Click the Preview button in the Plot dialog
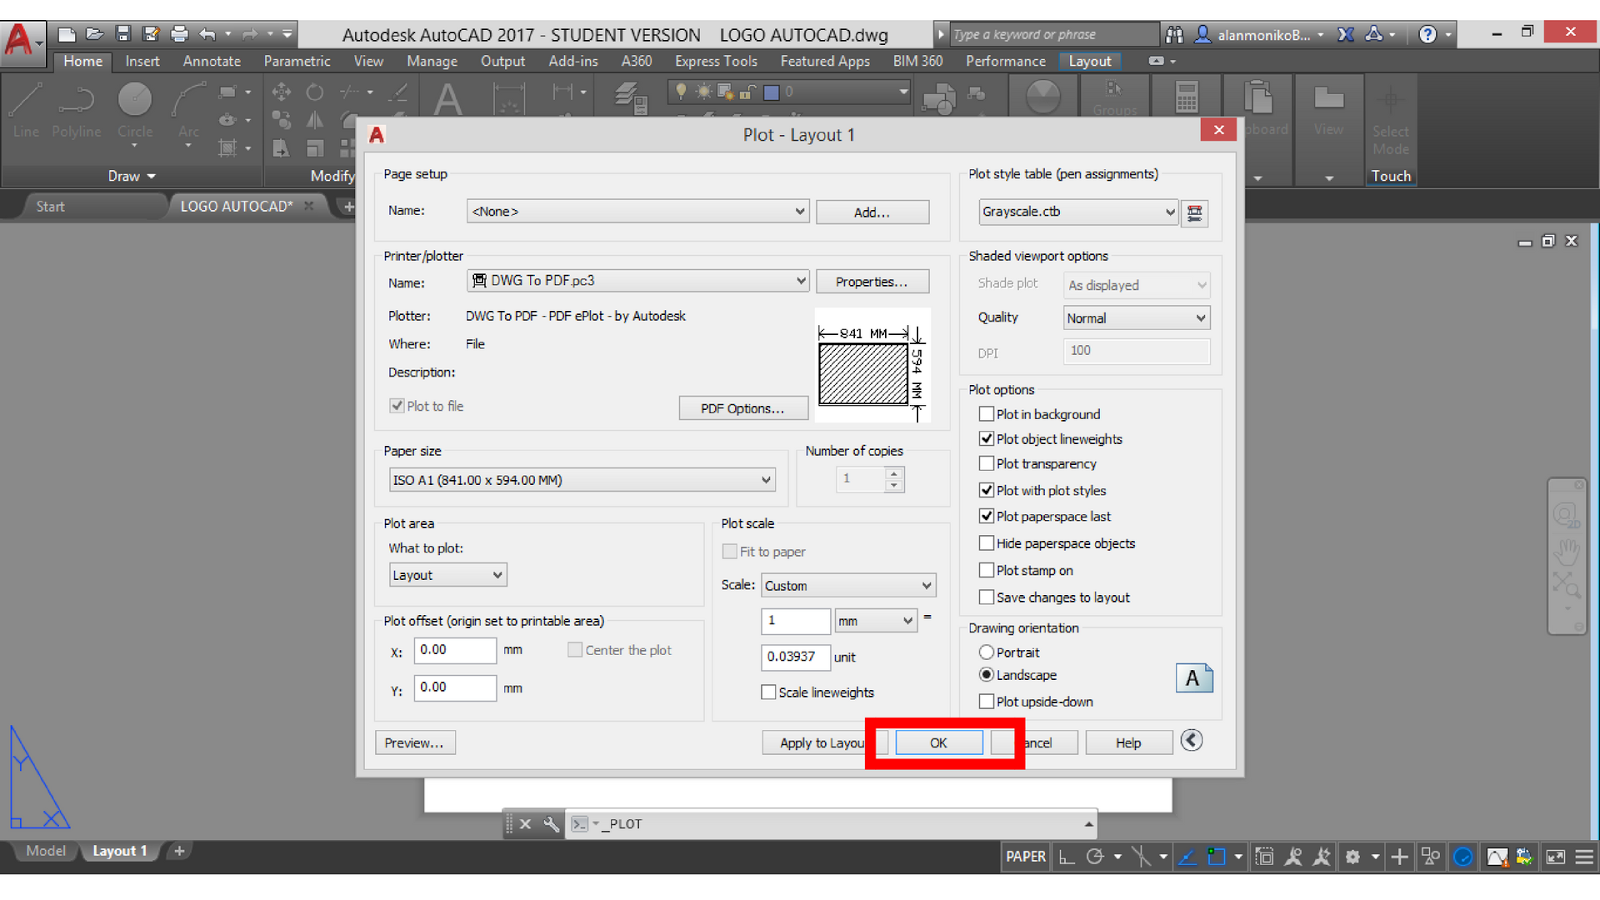Screen dimensions: 1600x900 point(415,742)
